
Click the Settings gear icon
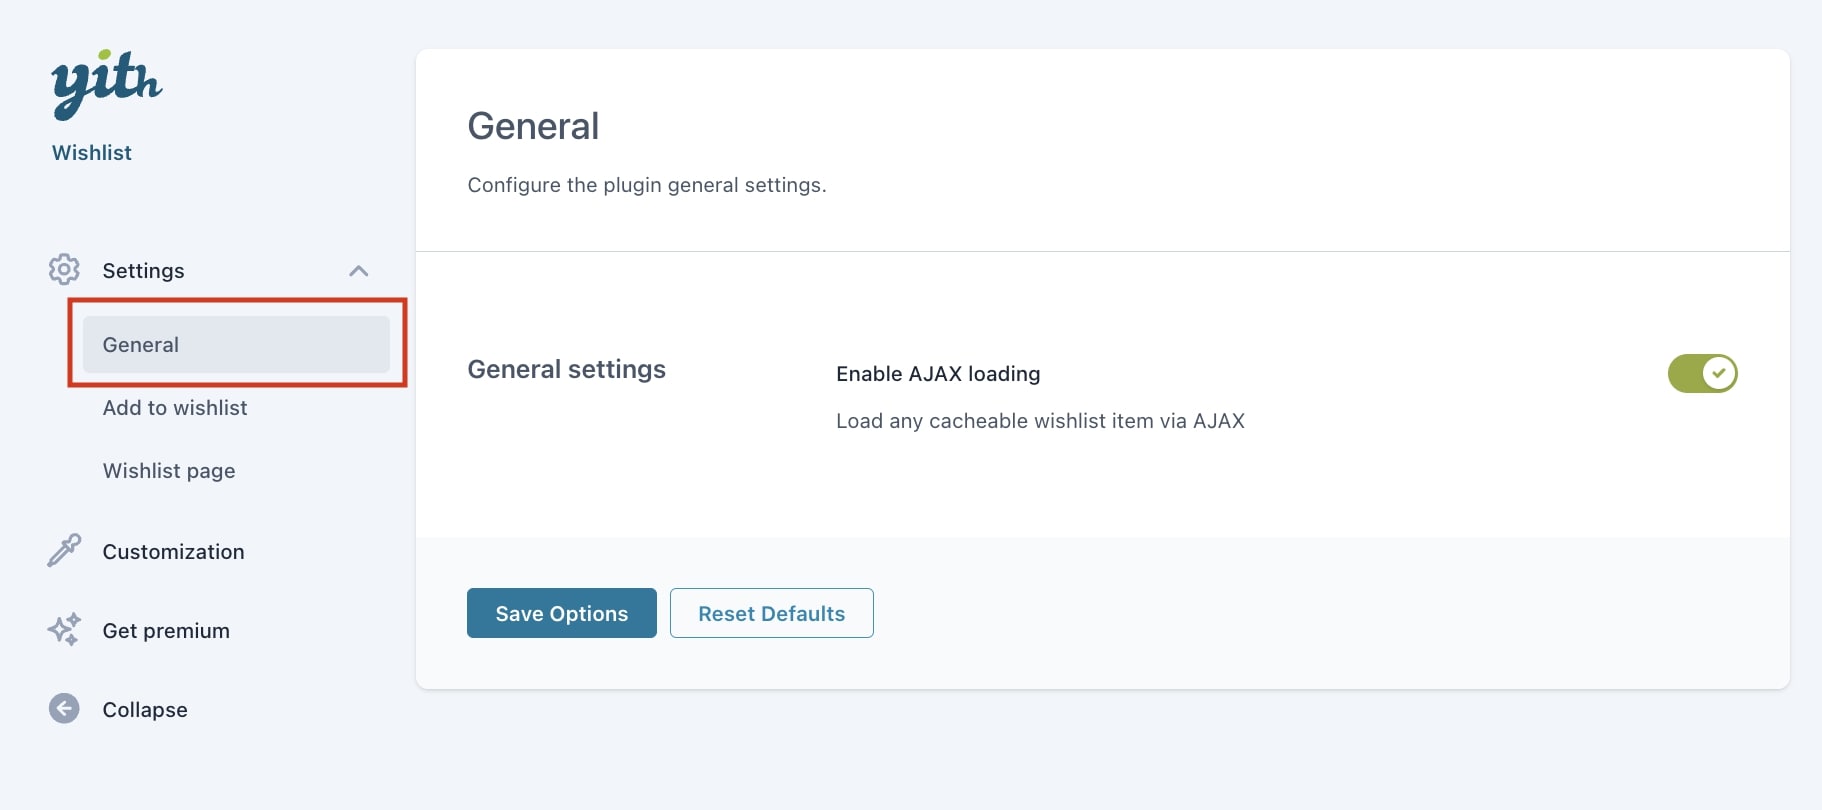coord(64,269)
